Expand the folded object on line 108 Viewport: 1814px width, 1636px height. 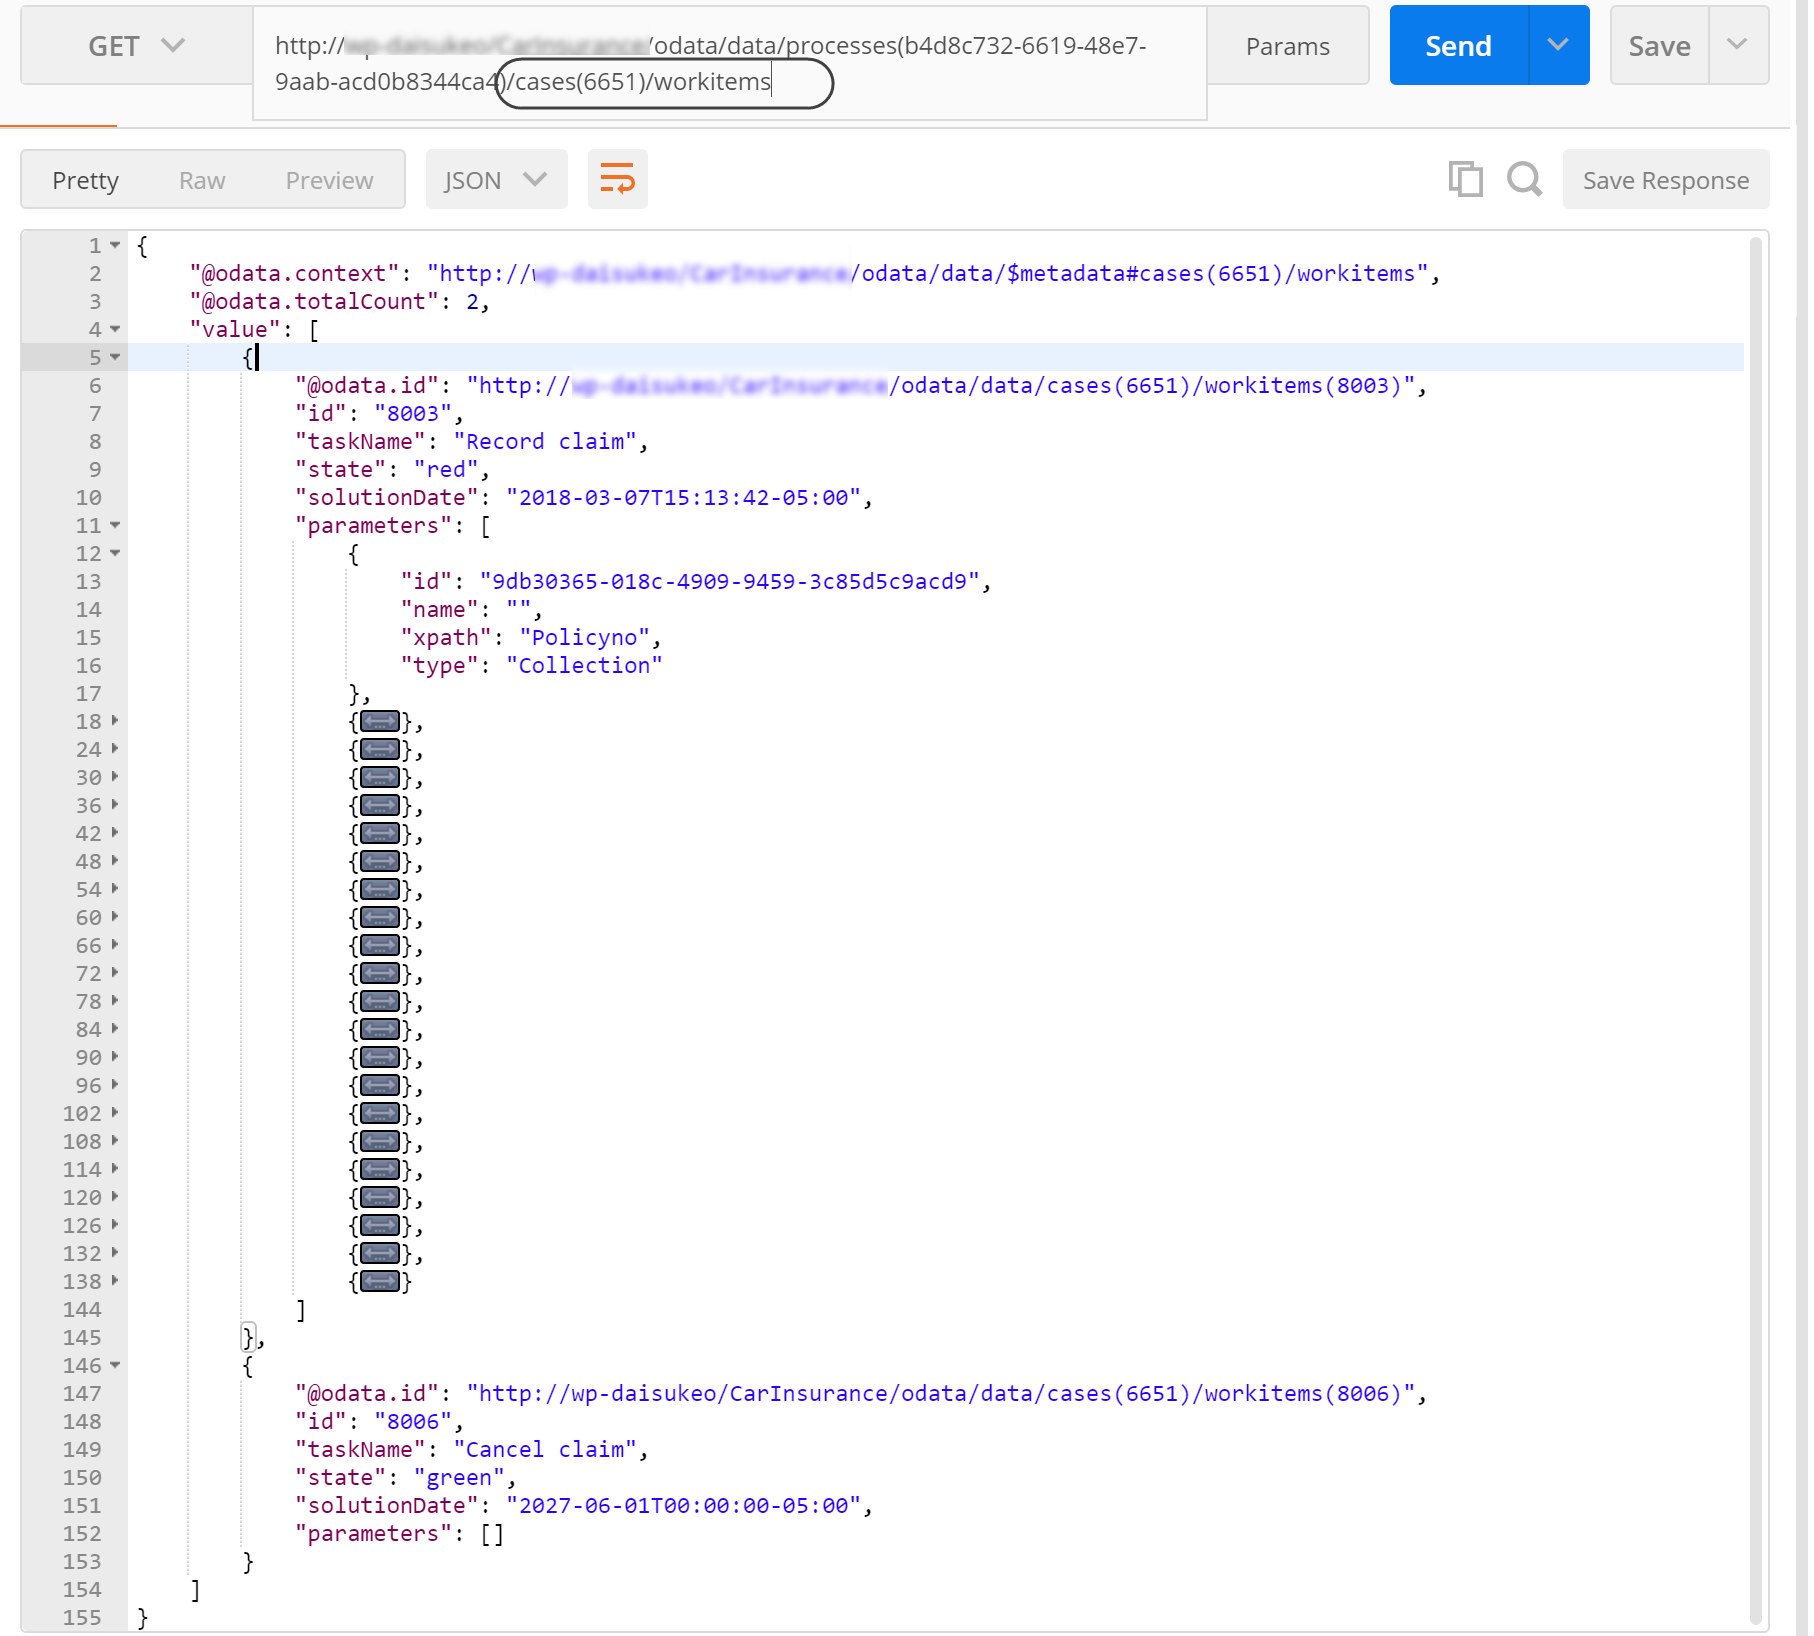click(380, 1142)
